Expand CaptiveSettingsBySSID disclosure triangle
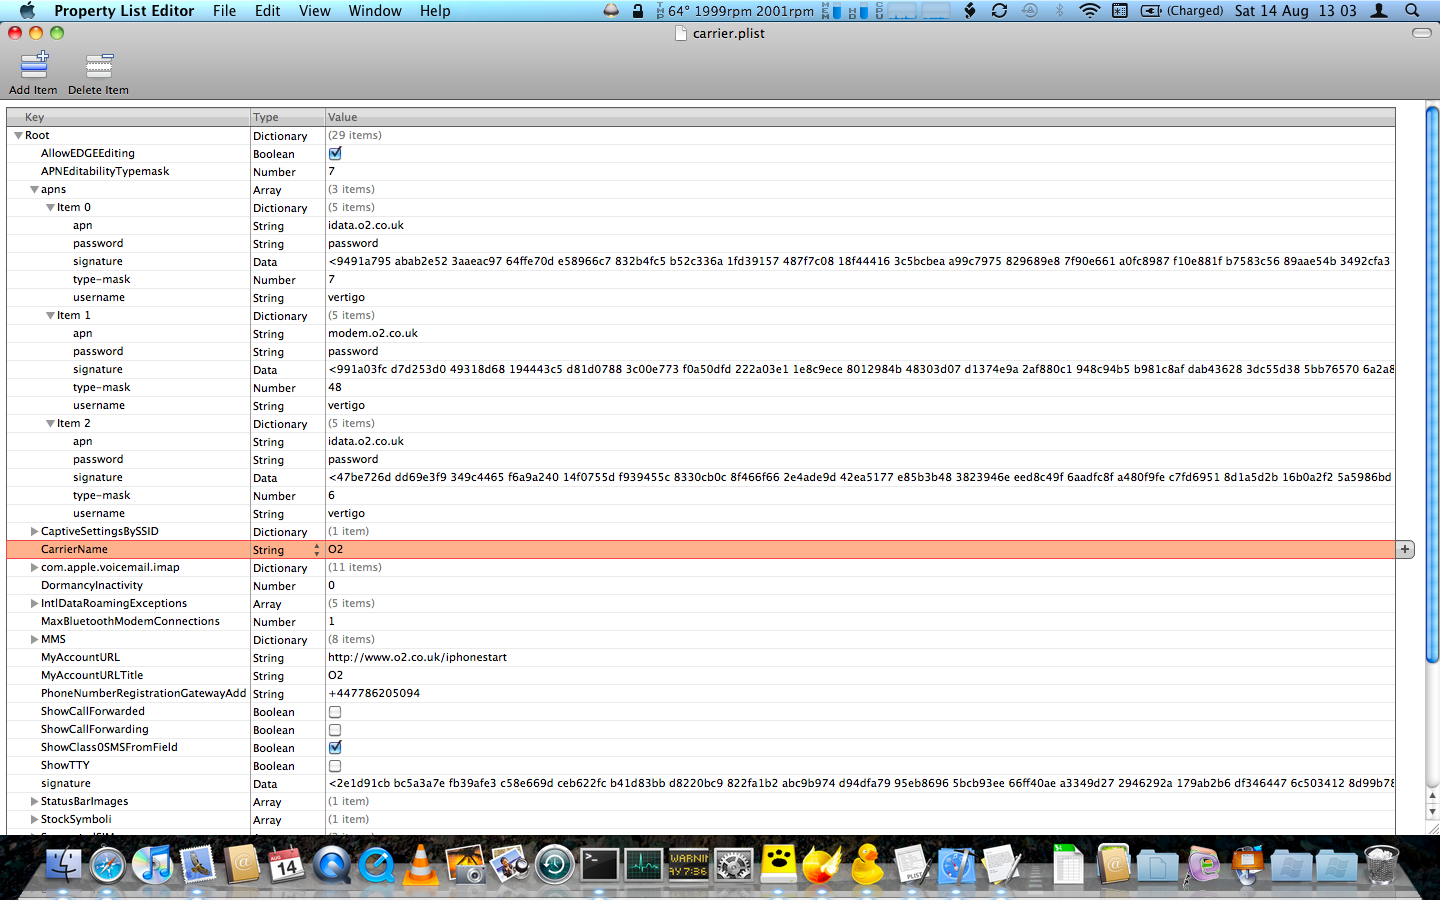Screen dimensions: 1440x900 click(x=34, y=531)
